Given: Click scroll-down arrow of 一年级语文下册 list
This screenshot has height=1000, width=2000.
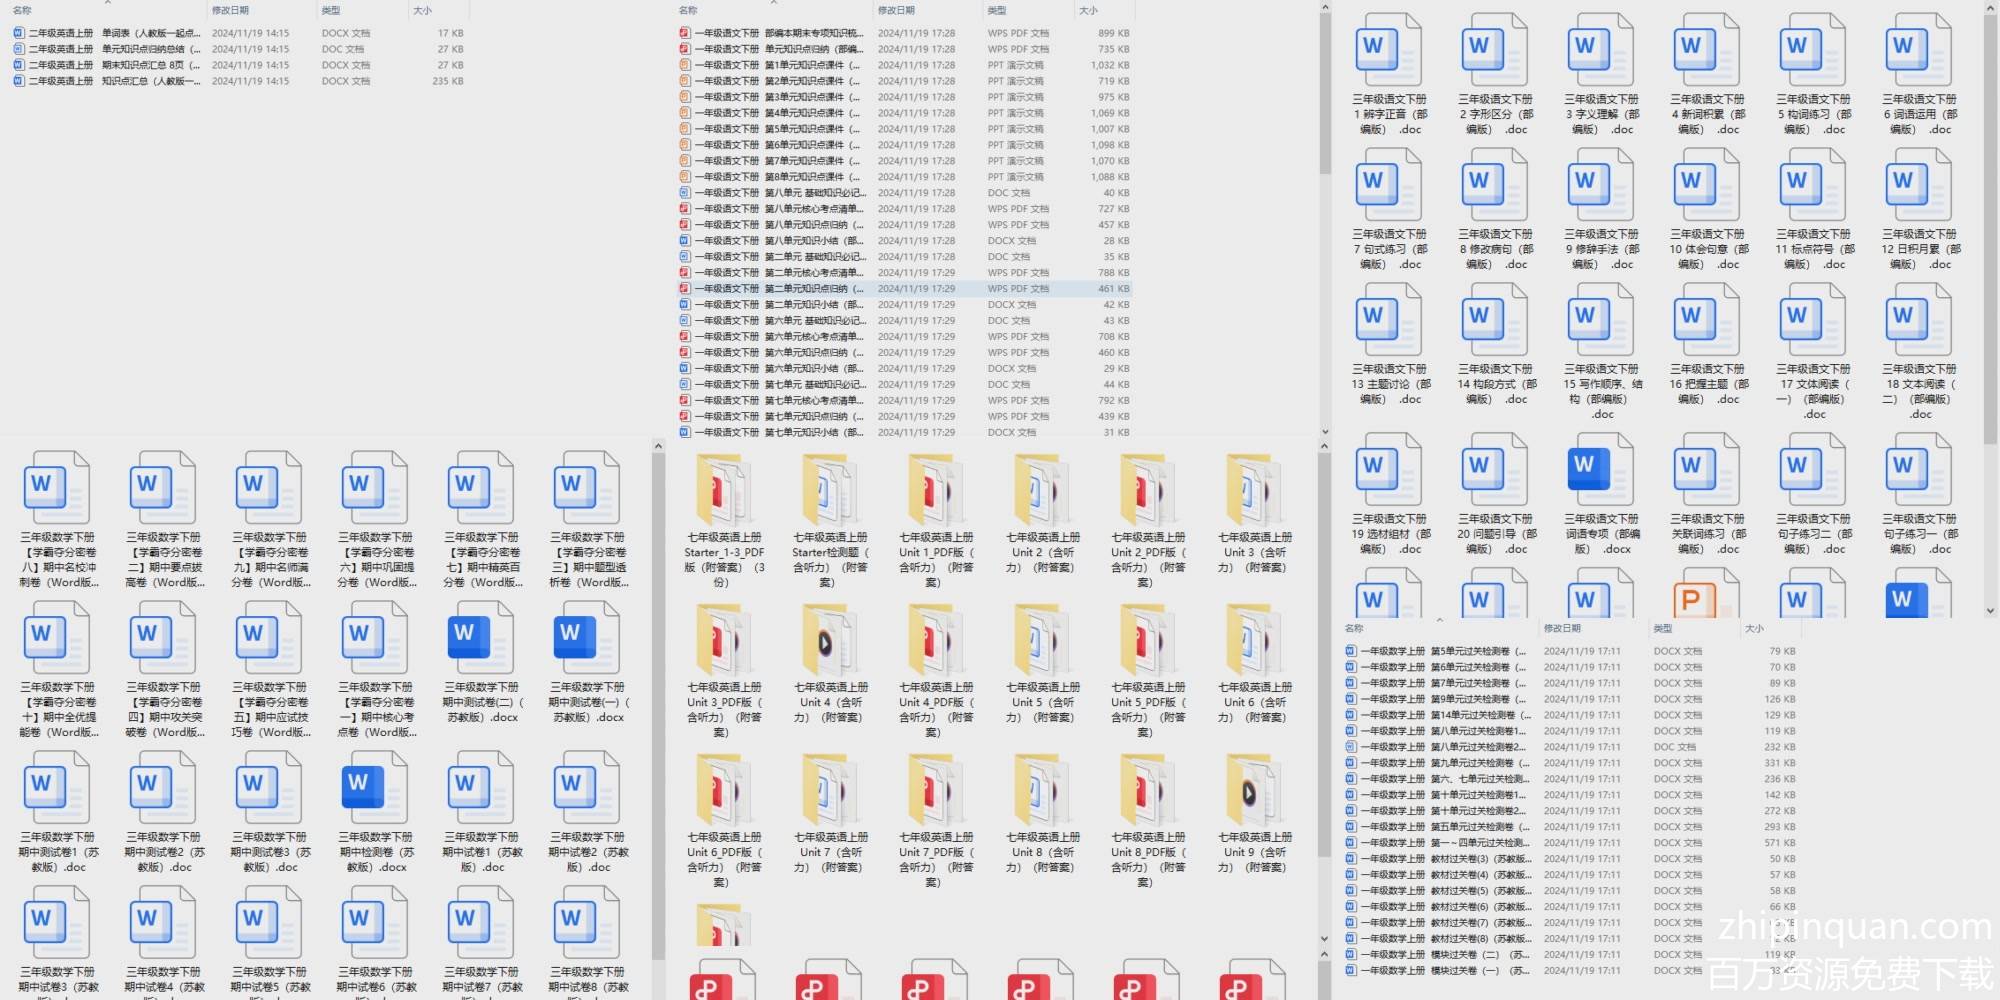Looking at the screenshot, I should [x=1325, y=432].
